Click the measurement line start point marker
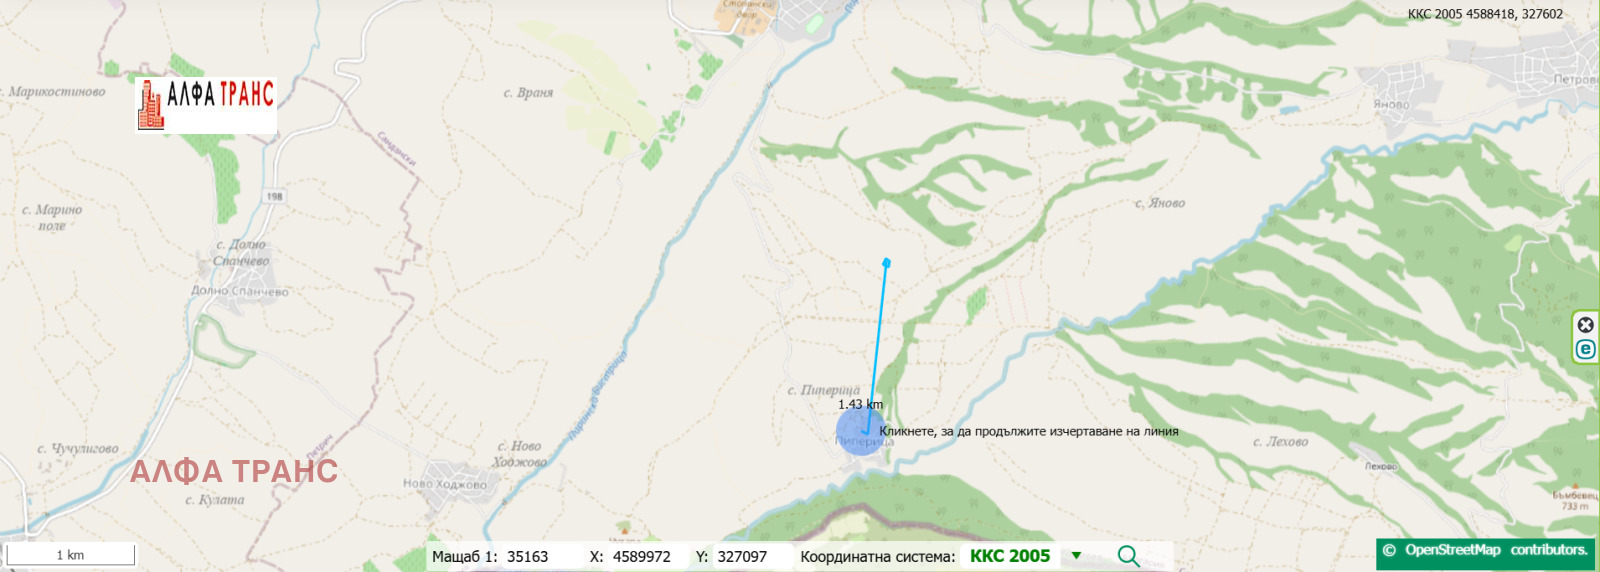The image size is (1600, 572). 886,263
